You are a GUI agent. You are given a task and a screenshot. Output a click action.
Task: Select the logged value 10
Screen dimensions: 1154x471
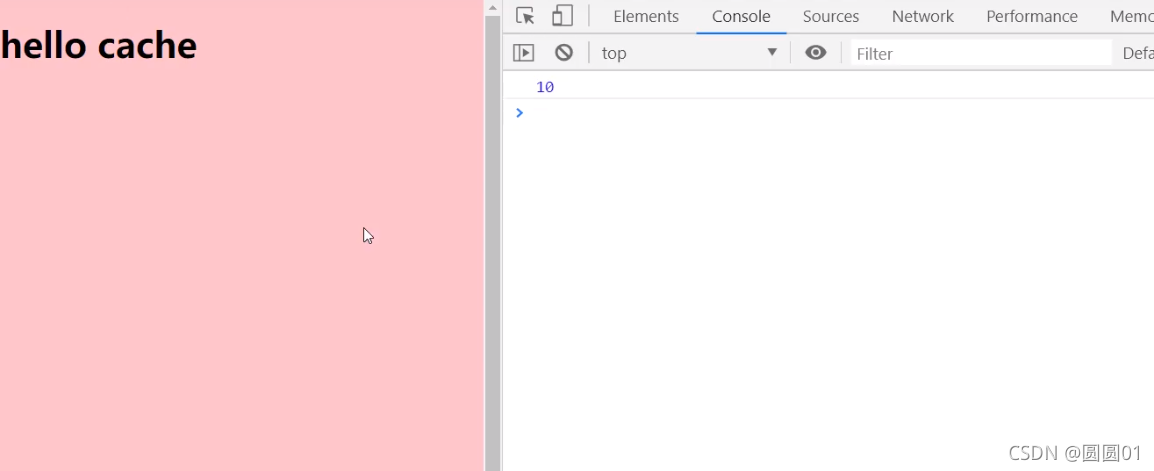click(x=545, y=87)
